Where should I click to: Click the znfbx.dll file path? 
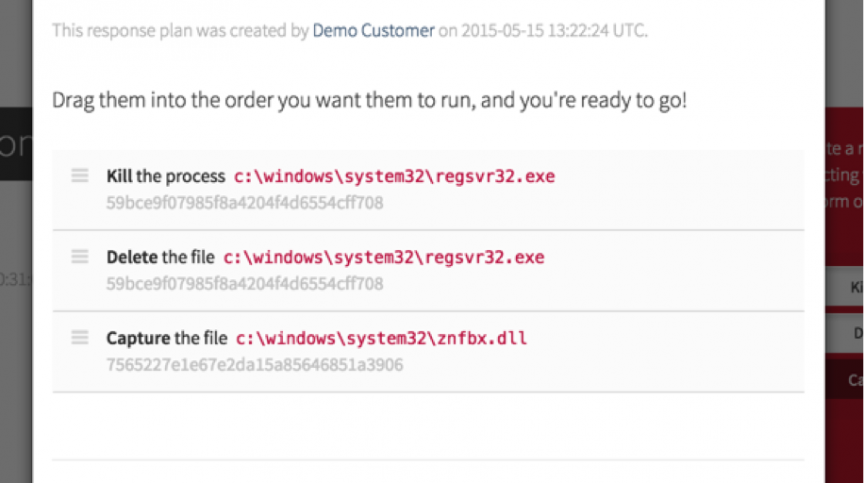tap(381, 338)
